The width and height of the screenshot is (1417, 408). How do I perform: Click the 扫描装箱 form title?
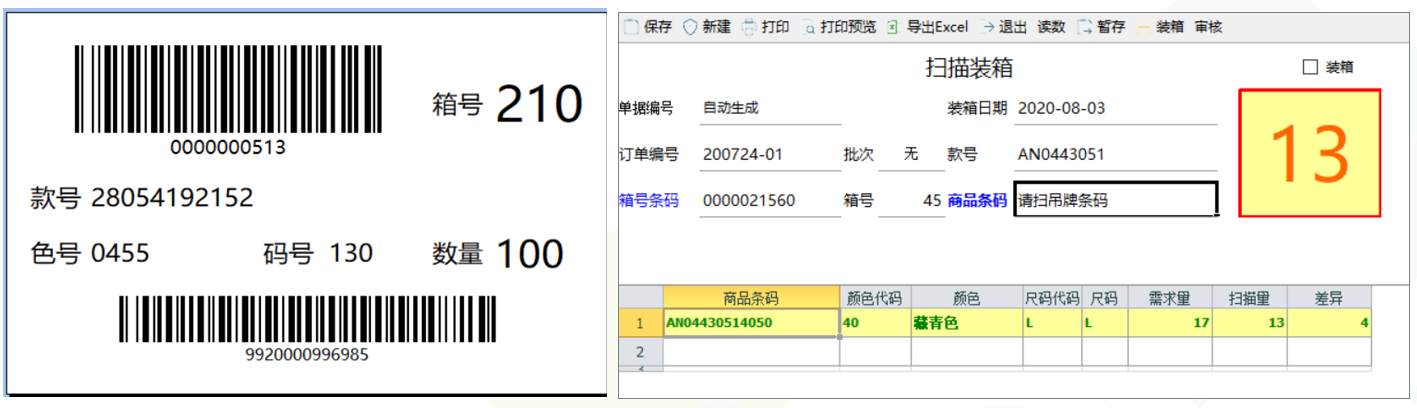point(969,67)
